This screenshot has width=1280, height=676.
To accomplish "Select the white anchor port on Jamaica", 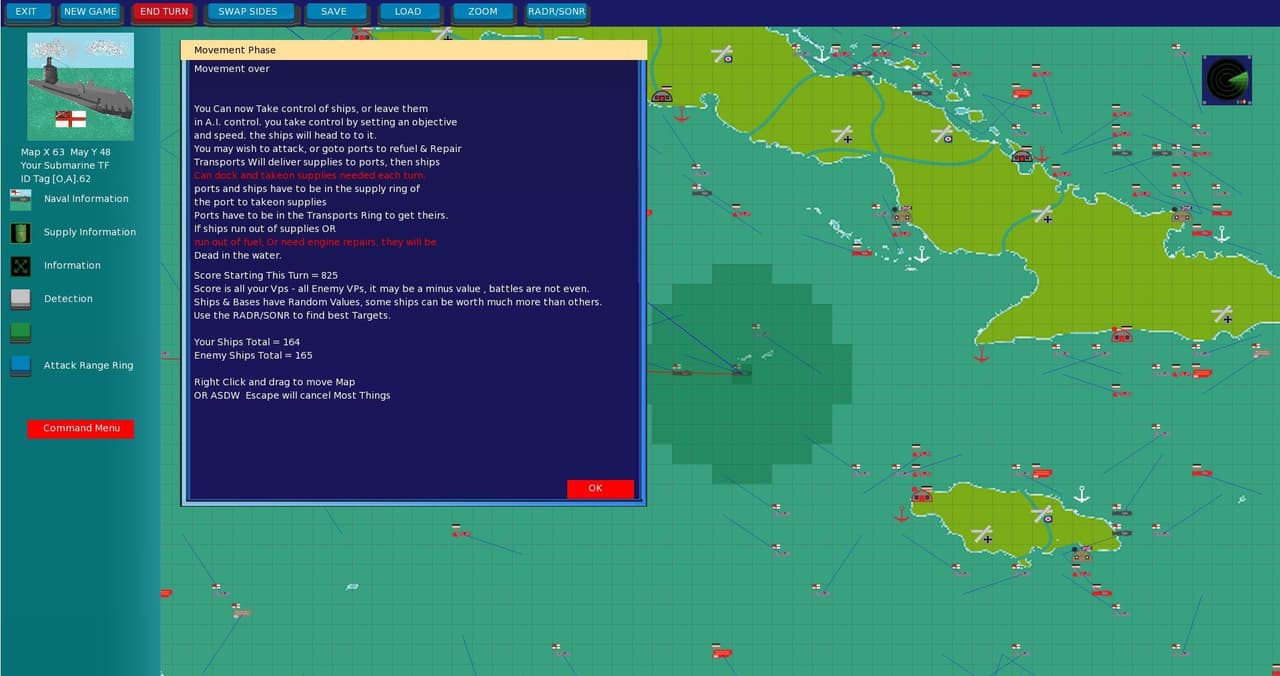I will 1081,494.
